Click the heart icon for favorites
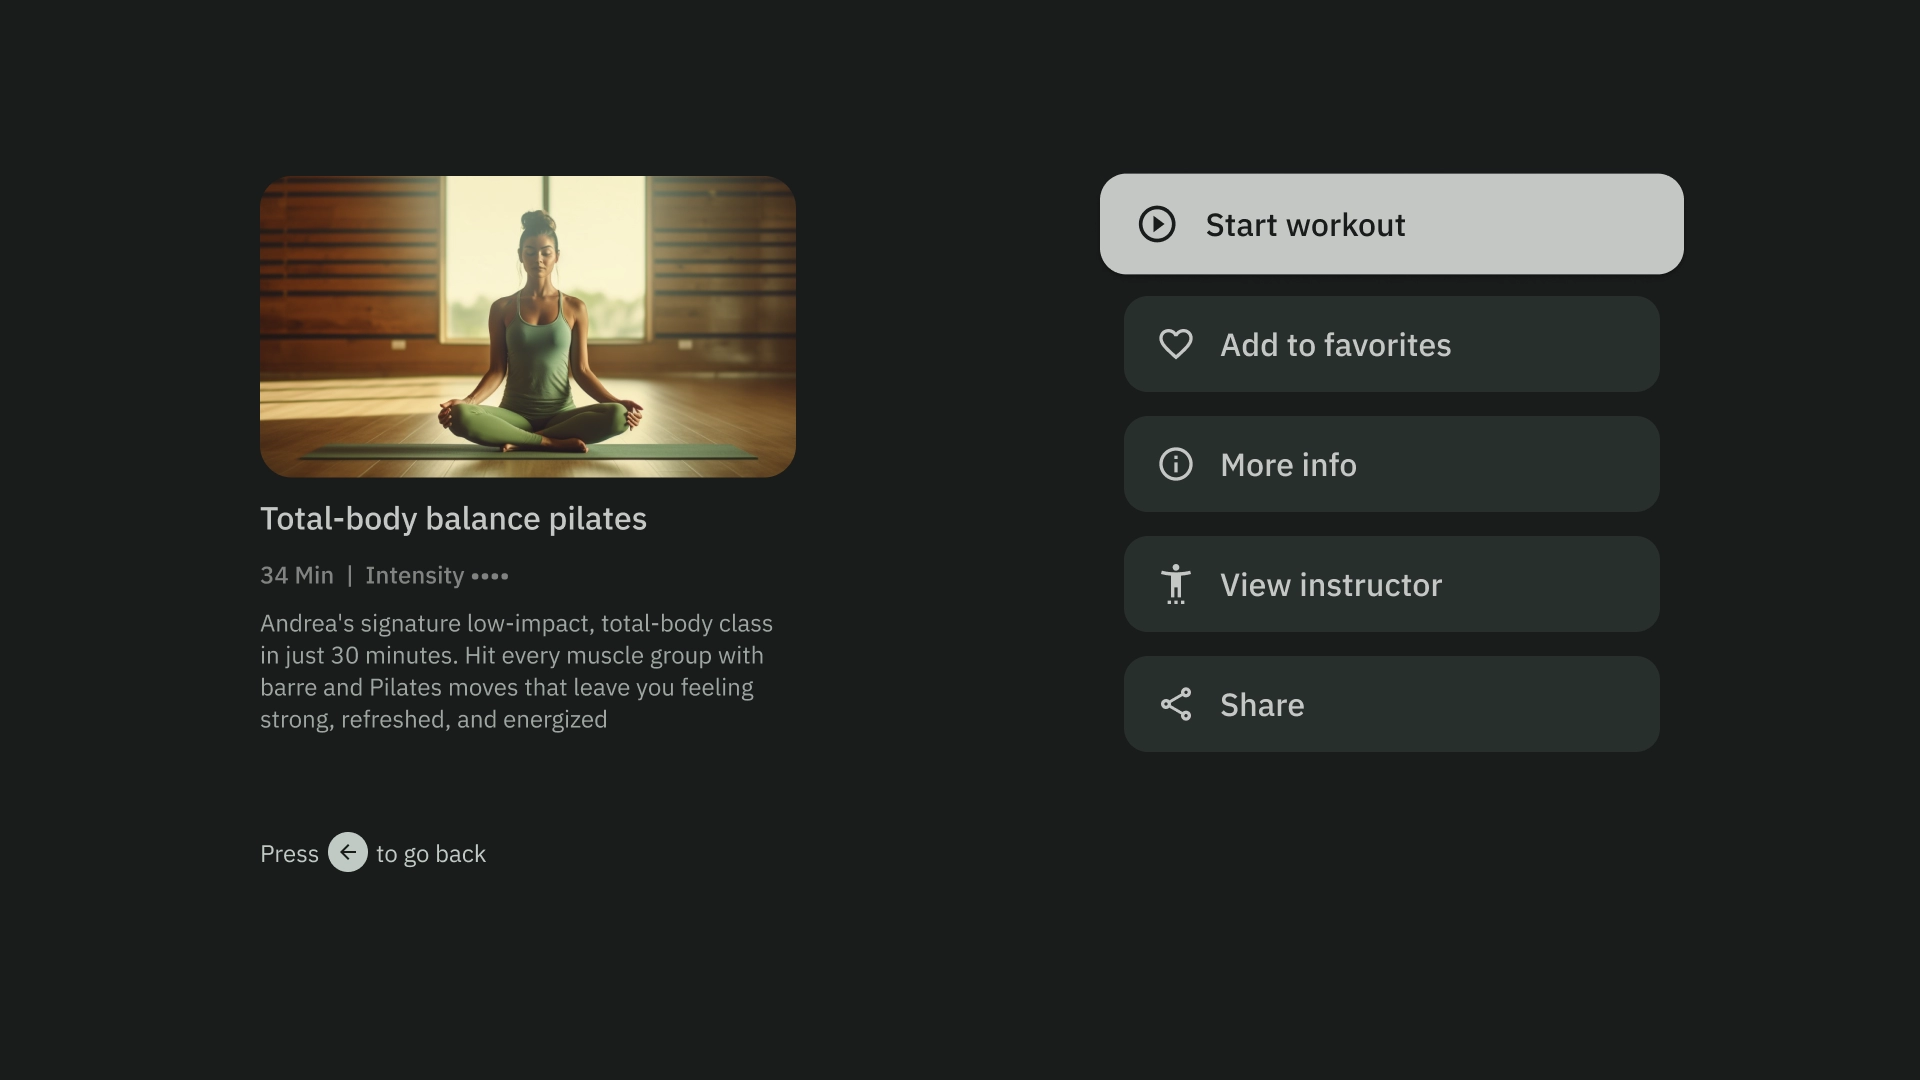Image resolution: width=1920 pixels, height=1080 pixels. click(1176, 344)
